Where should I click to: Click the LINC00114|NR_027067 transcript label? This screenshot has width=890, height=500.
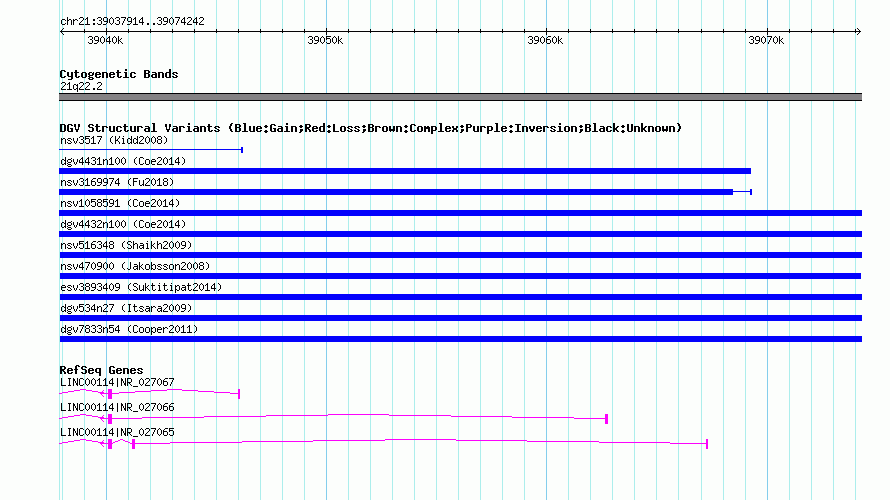pos(117,383)
